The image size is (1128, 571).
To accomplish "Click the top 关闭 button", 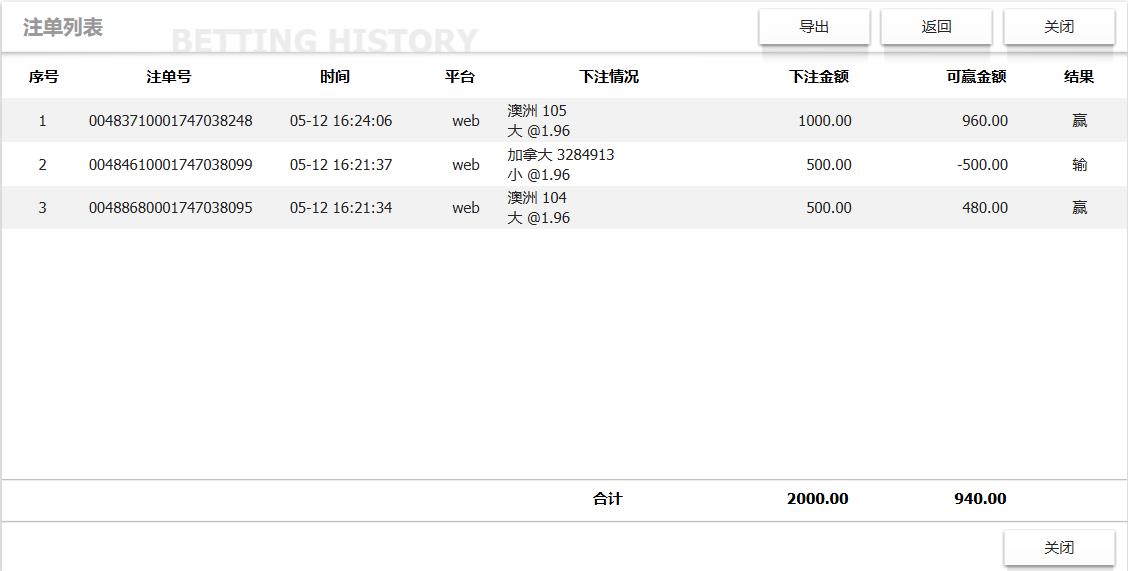I will coord(1058,27).
